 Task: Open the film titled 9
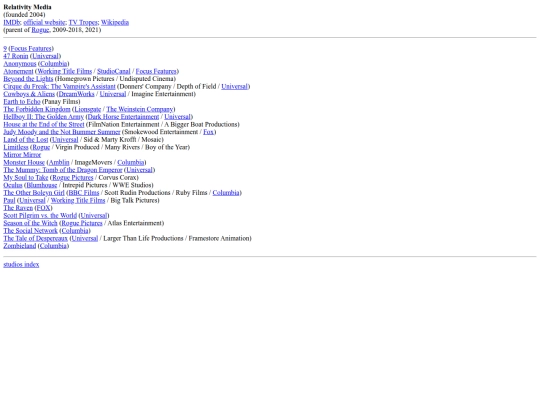5,49
